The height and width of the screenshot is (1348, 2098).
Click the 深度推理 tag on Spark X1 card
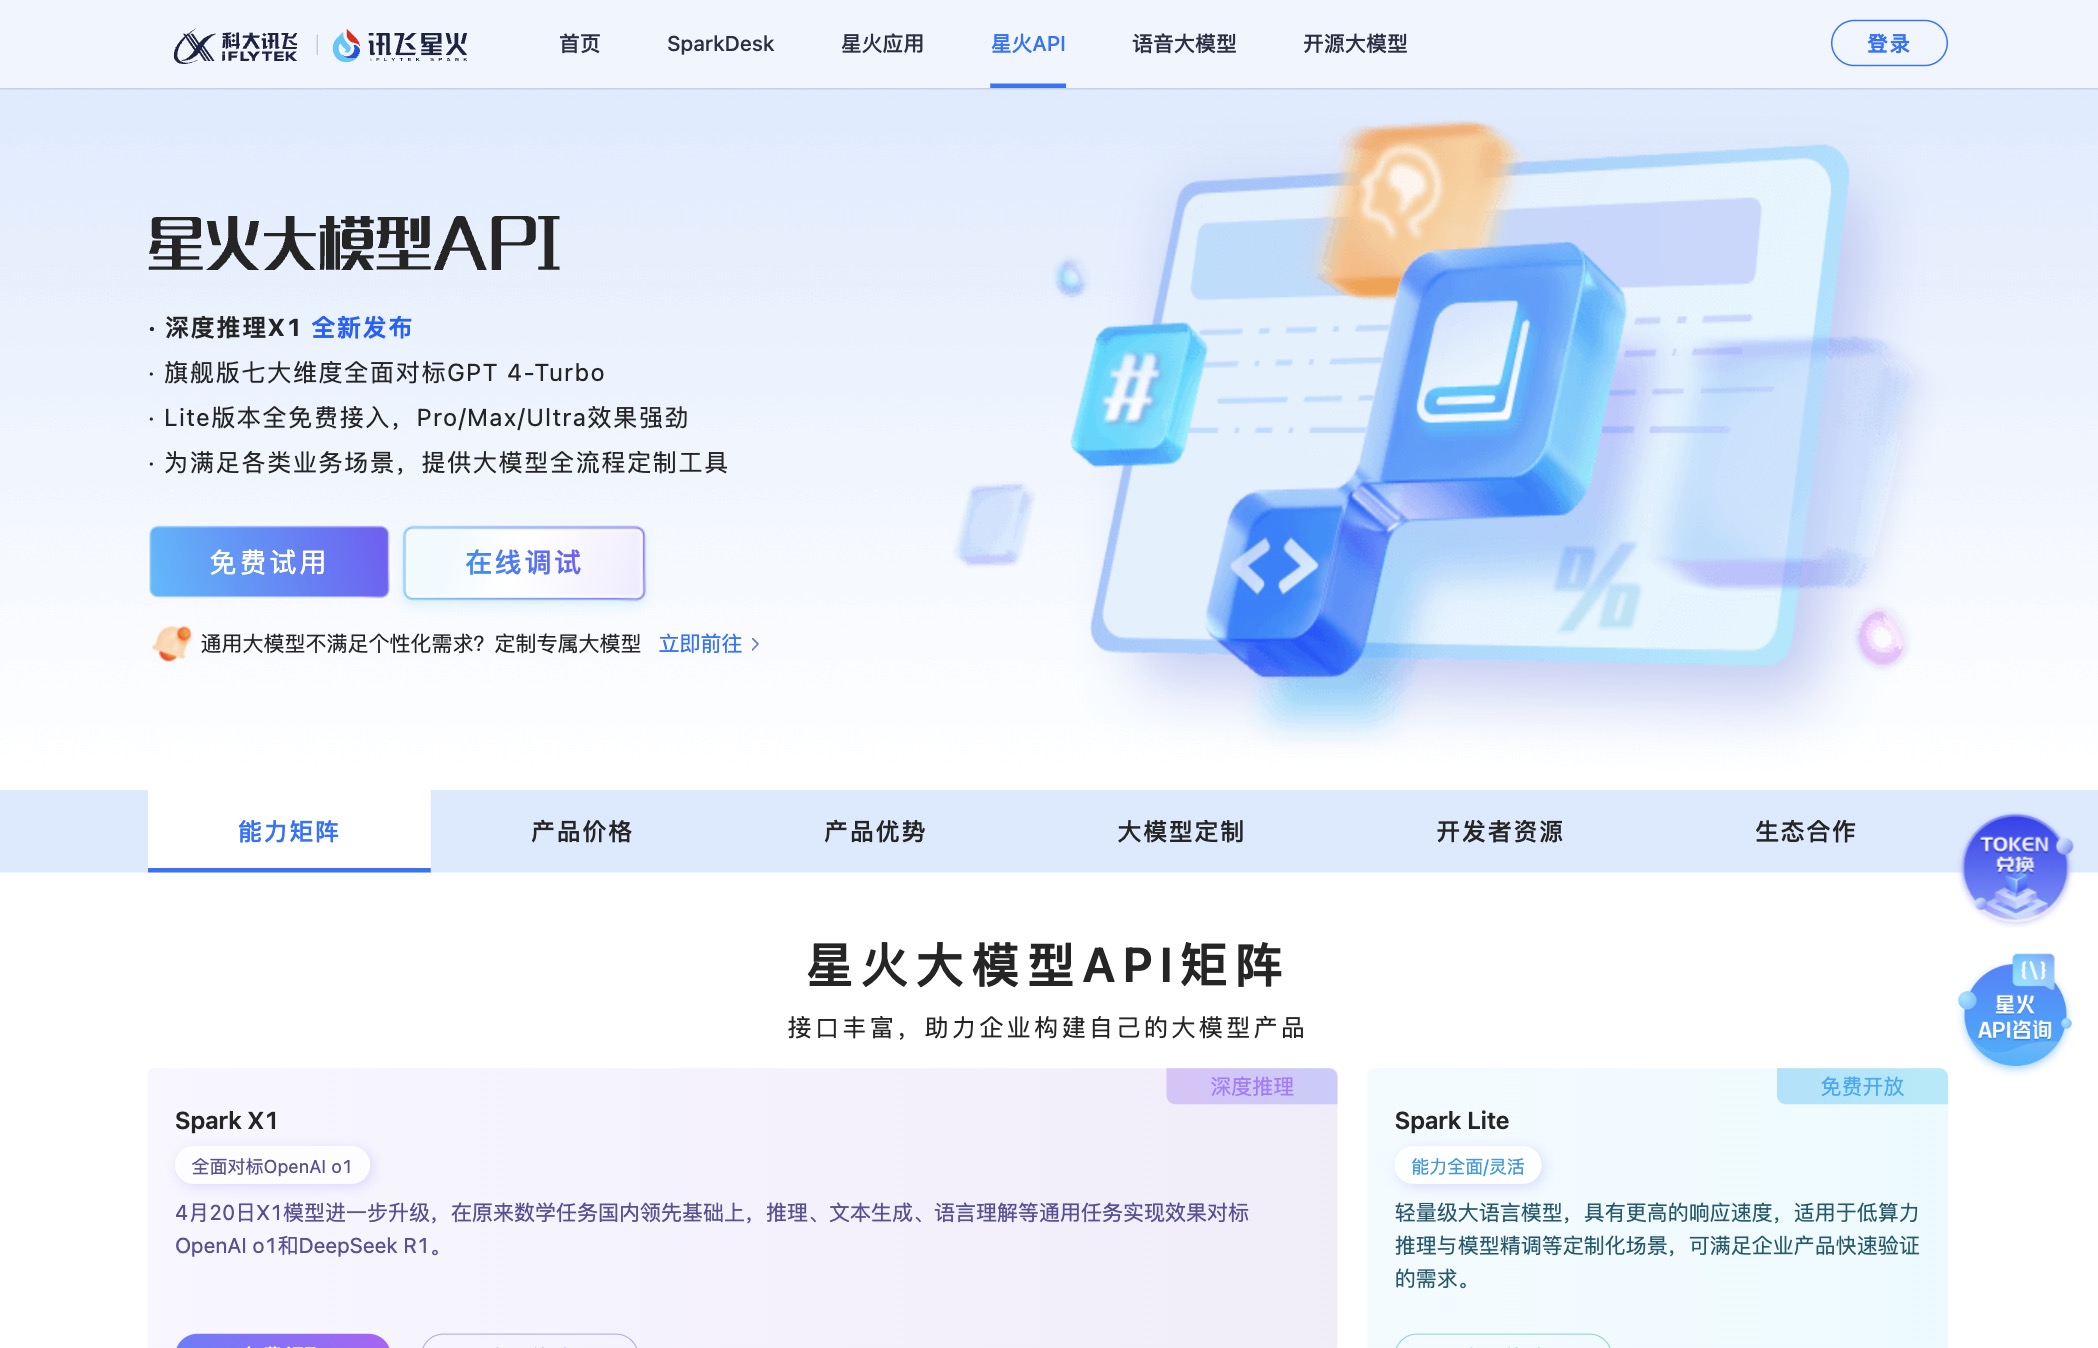[1252, 1086]
